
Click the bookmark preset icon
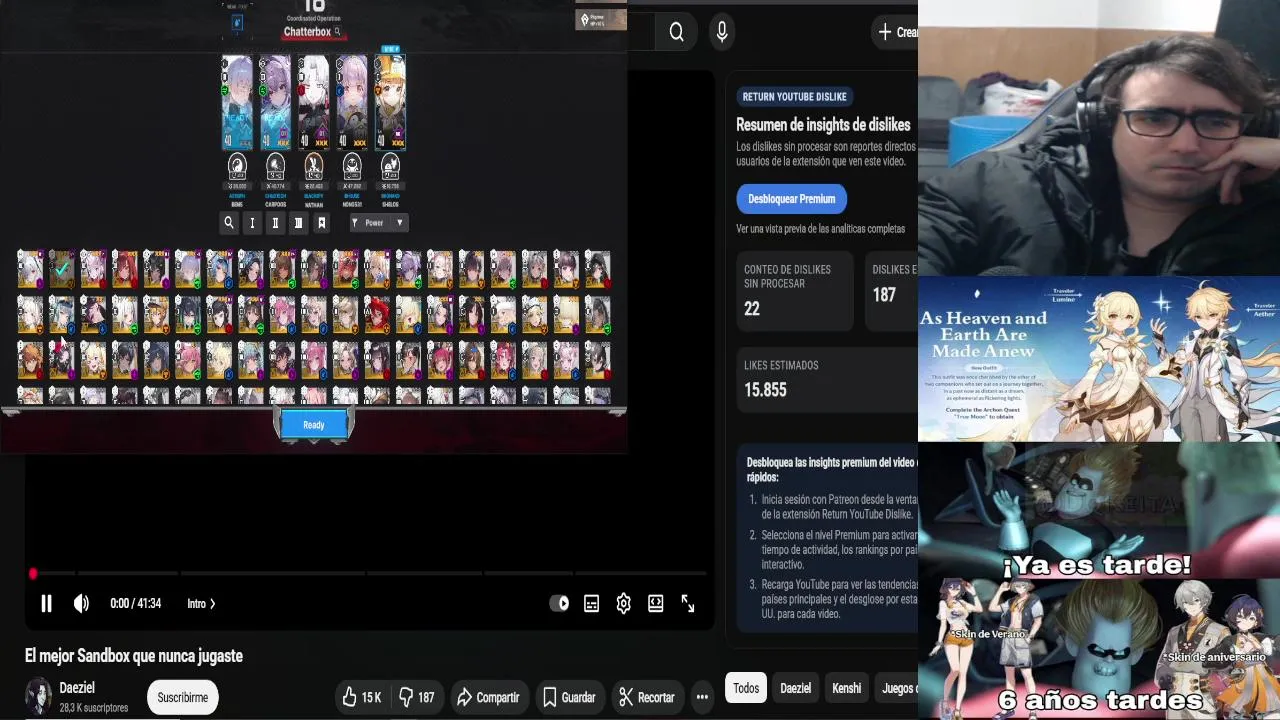321,223
